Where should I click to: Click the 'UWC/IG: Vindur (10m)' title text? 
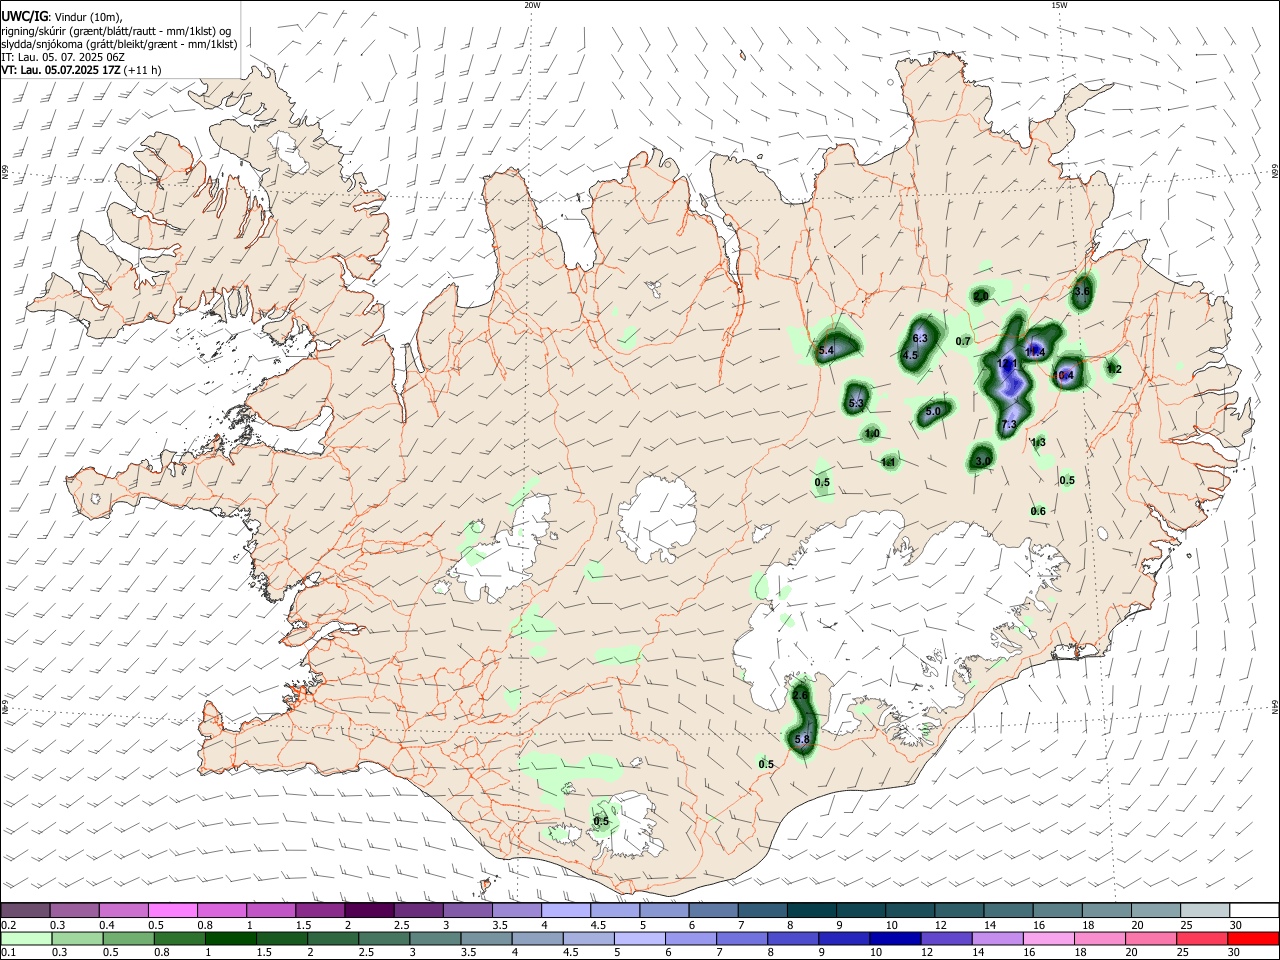60,17
